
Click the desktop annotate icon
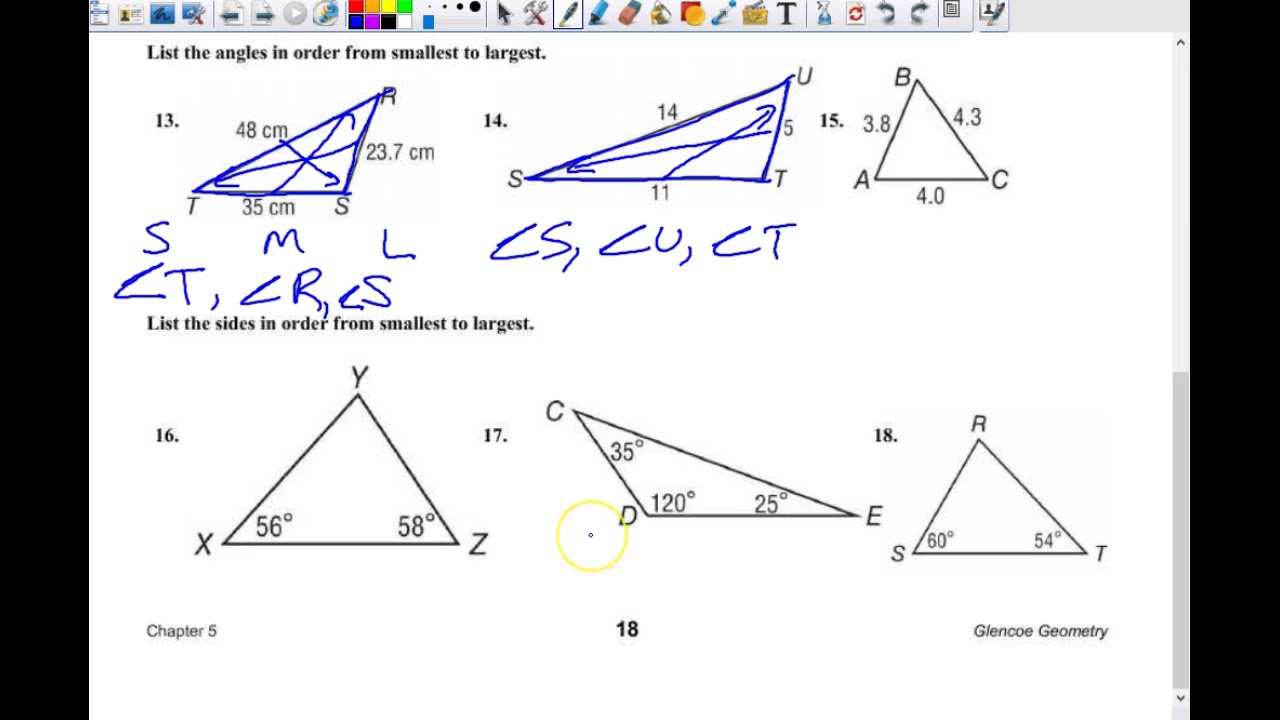pyautogui.click(x=162, y=13)
